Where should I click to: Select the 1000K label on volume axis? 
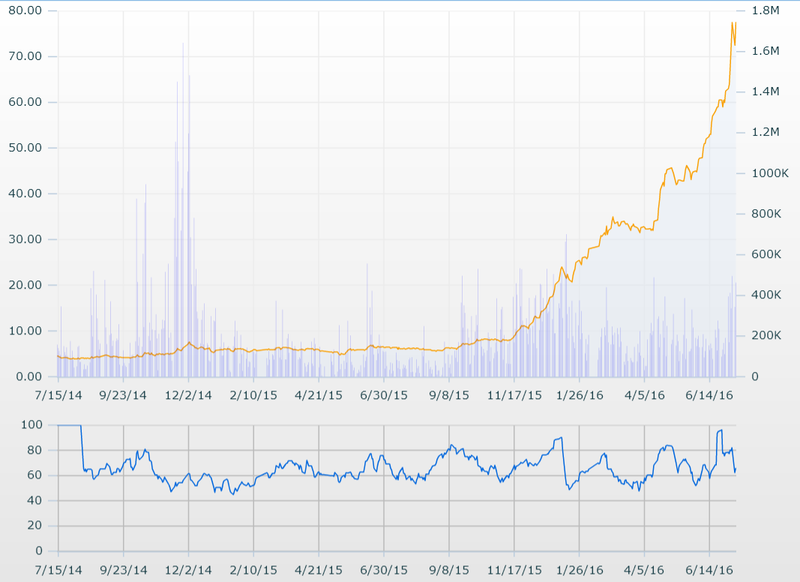[x=768, y=173]
